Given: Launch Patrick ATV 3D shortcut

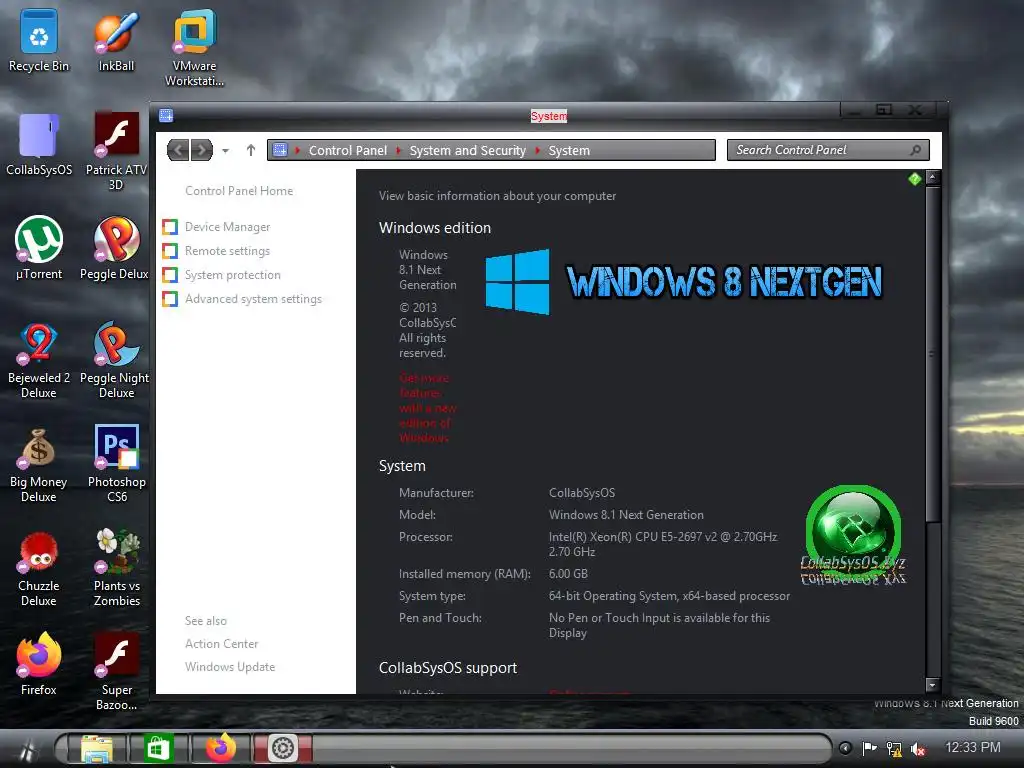Looking at the screenshot, I should point(116,152).
